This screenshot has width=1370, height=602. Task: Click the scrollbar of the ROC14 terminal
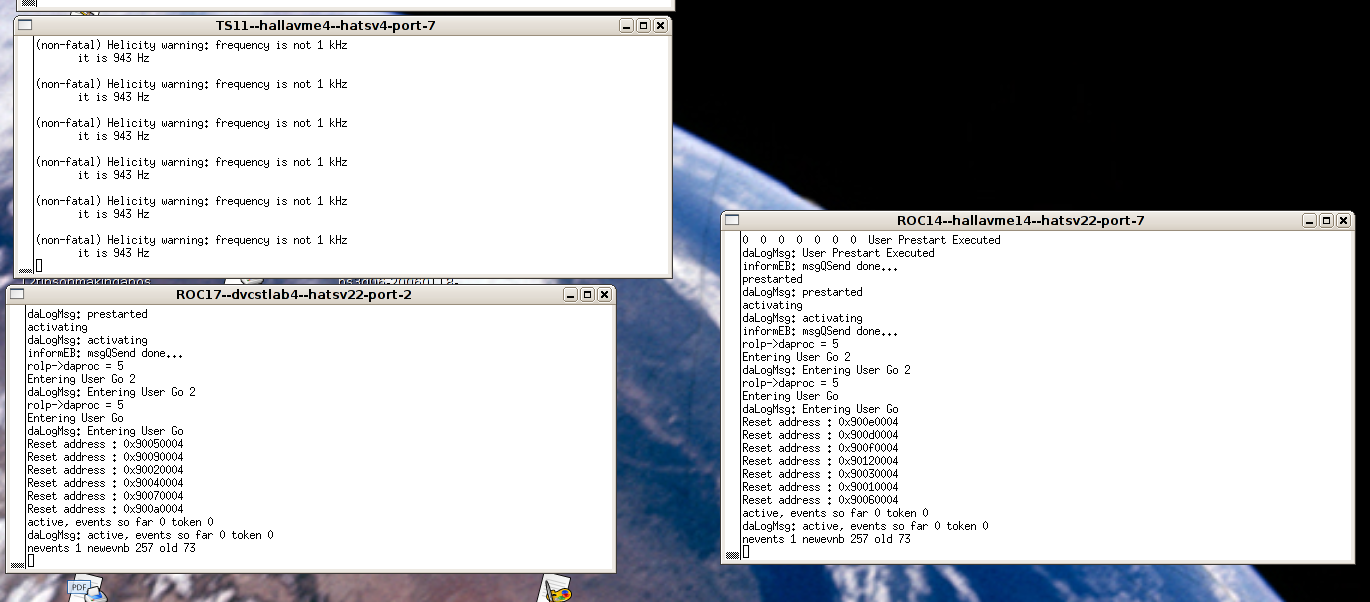pyautogui.click(x=732, y=396)
